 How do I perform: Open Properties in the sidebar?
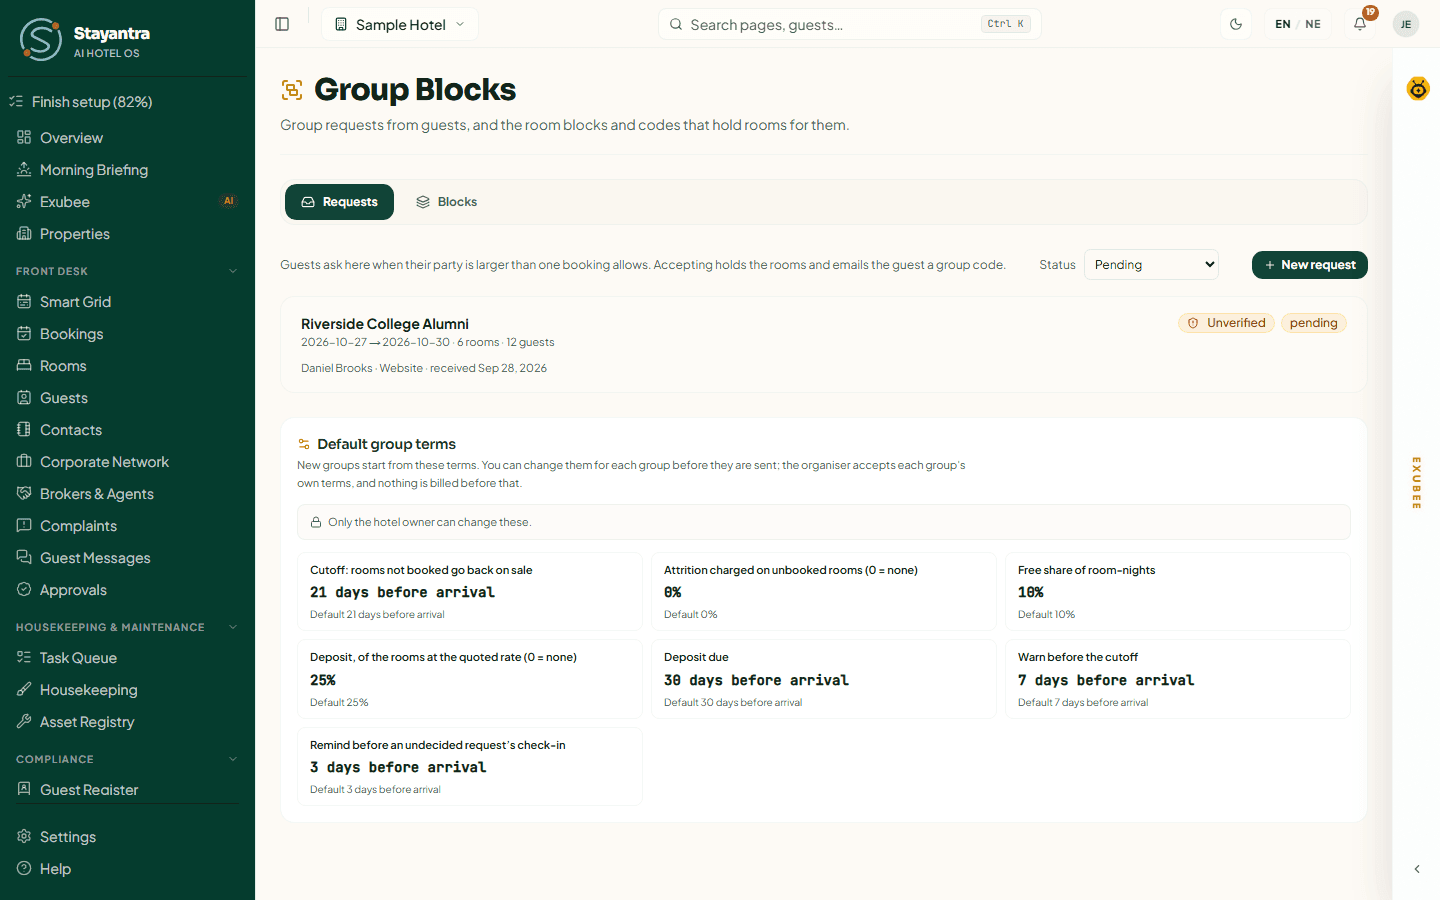[127, 234]
